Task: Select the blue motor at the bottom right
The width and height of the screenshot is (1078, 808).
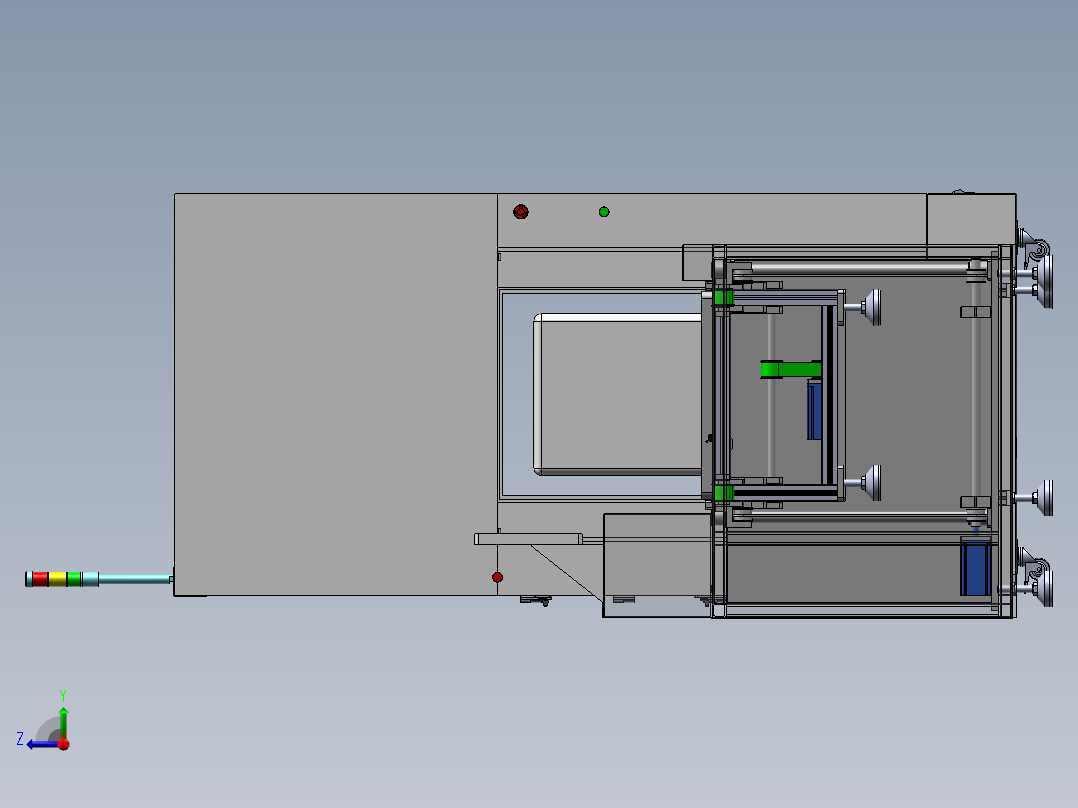Action: point(975,567)
